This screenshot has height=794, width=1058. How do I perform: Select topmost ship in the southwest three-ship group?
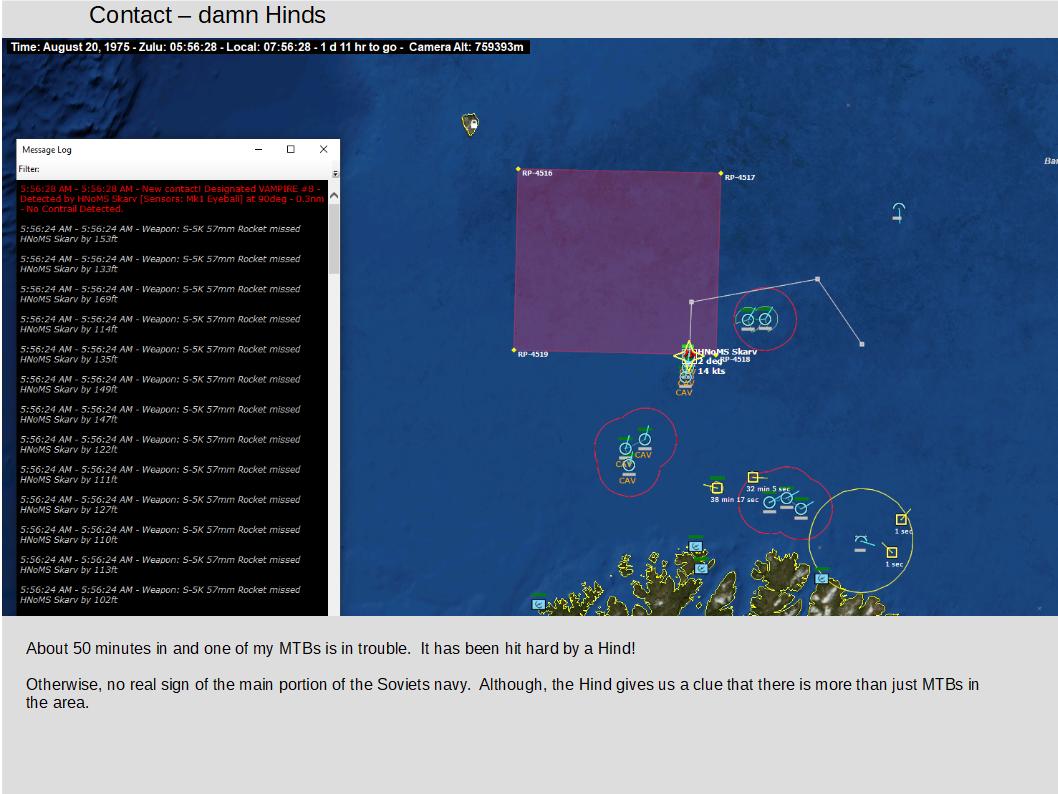click(645, 438)
